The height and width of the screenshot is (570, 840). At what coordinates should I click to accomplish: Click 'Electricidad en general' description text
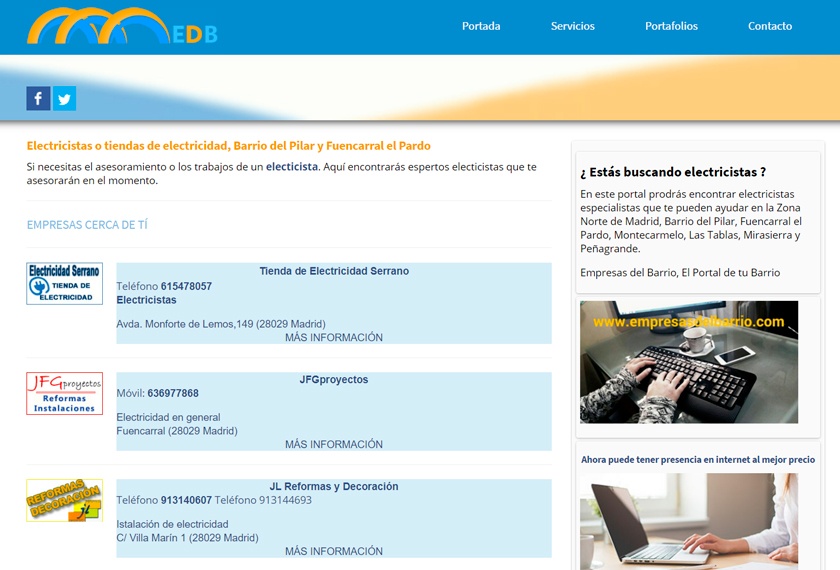(168, 417)
